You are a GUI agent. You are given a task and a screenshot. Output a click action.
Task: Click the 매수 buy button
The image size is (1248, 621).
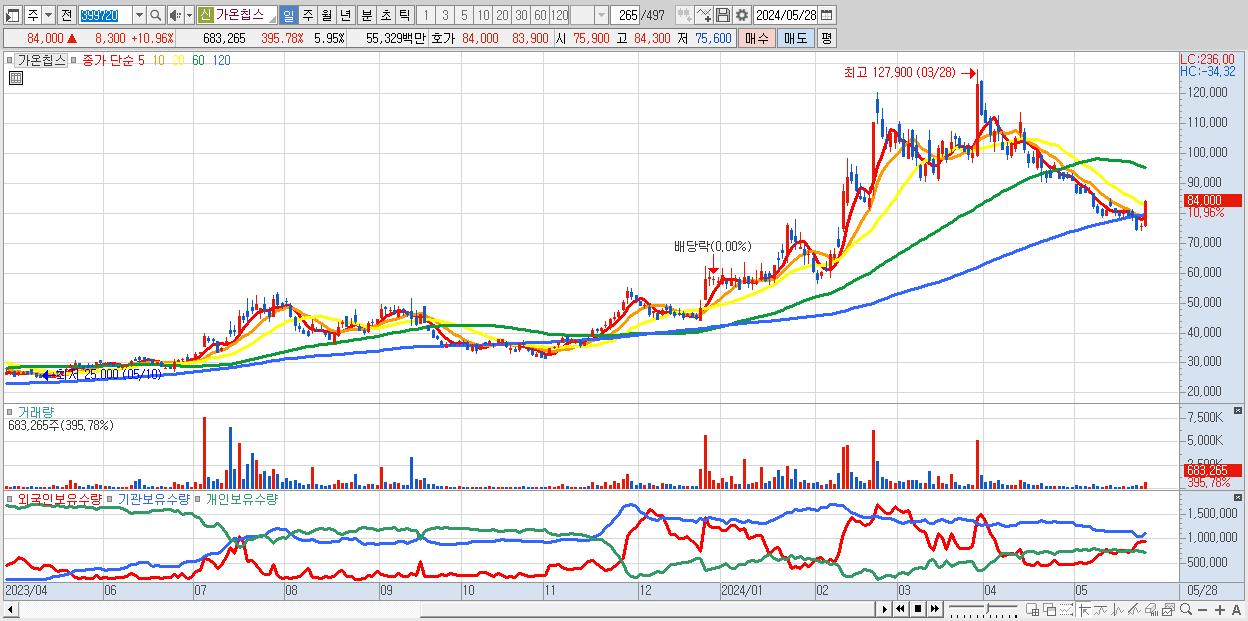coord(757,38)
